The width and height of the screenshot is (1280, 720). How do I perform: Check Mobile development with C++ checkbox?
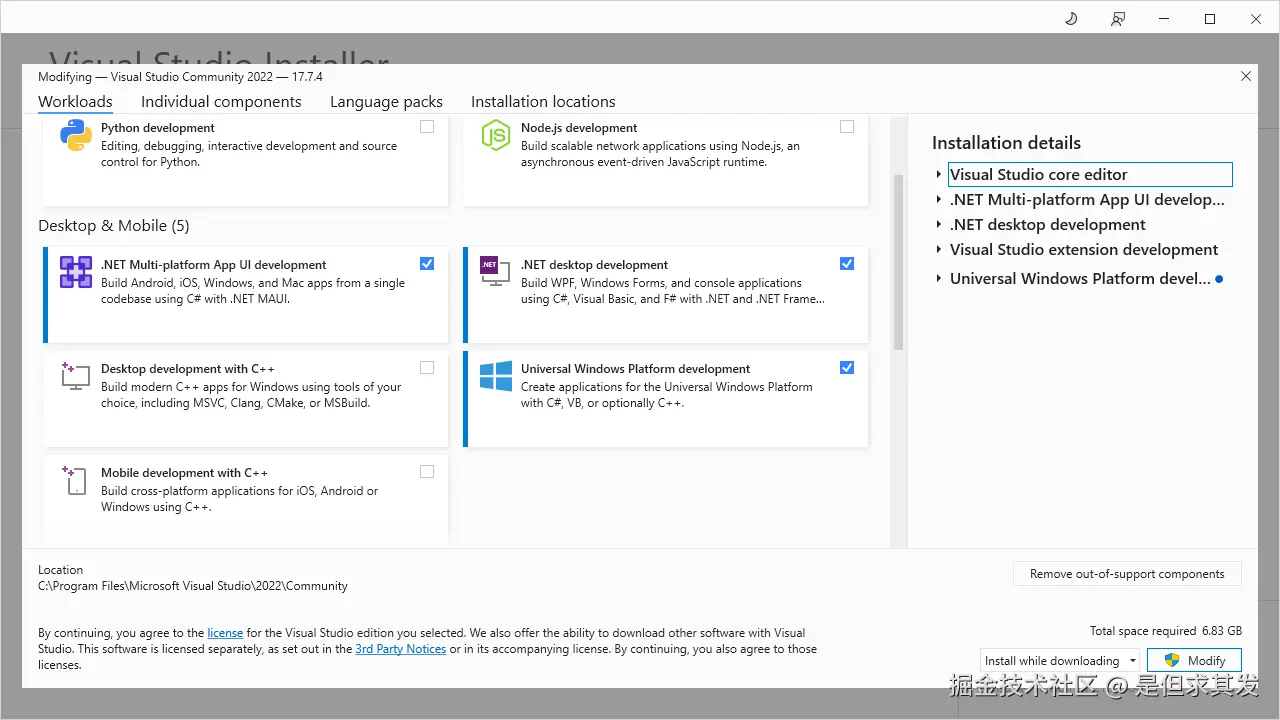(427, 472)
